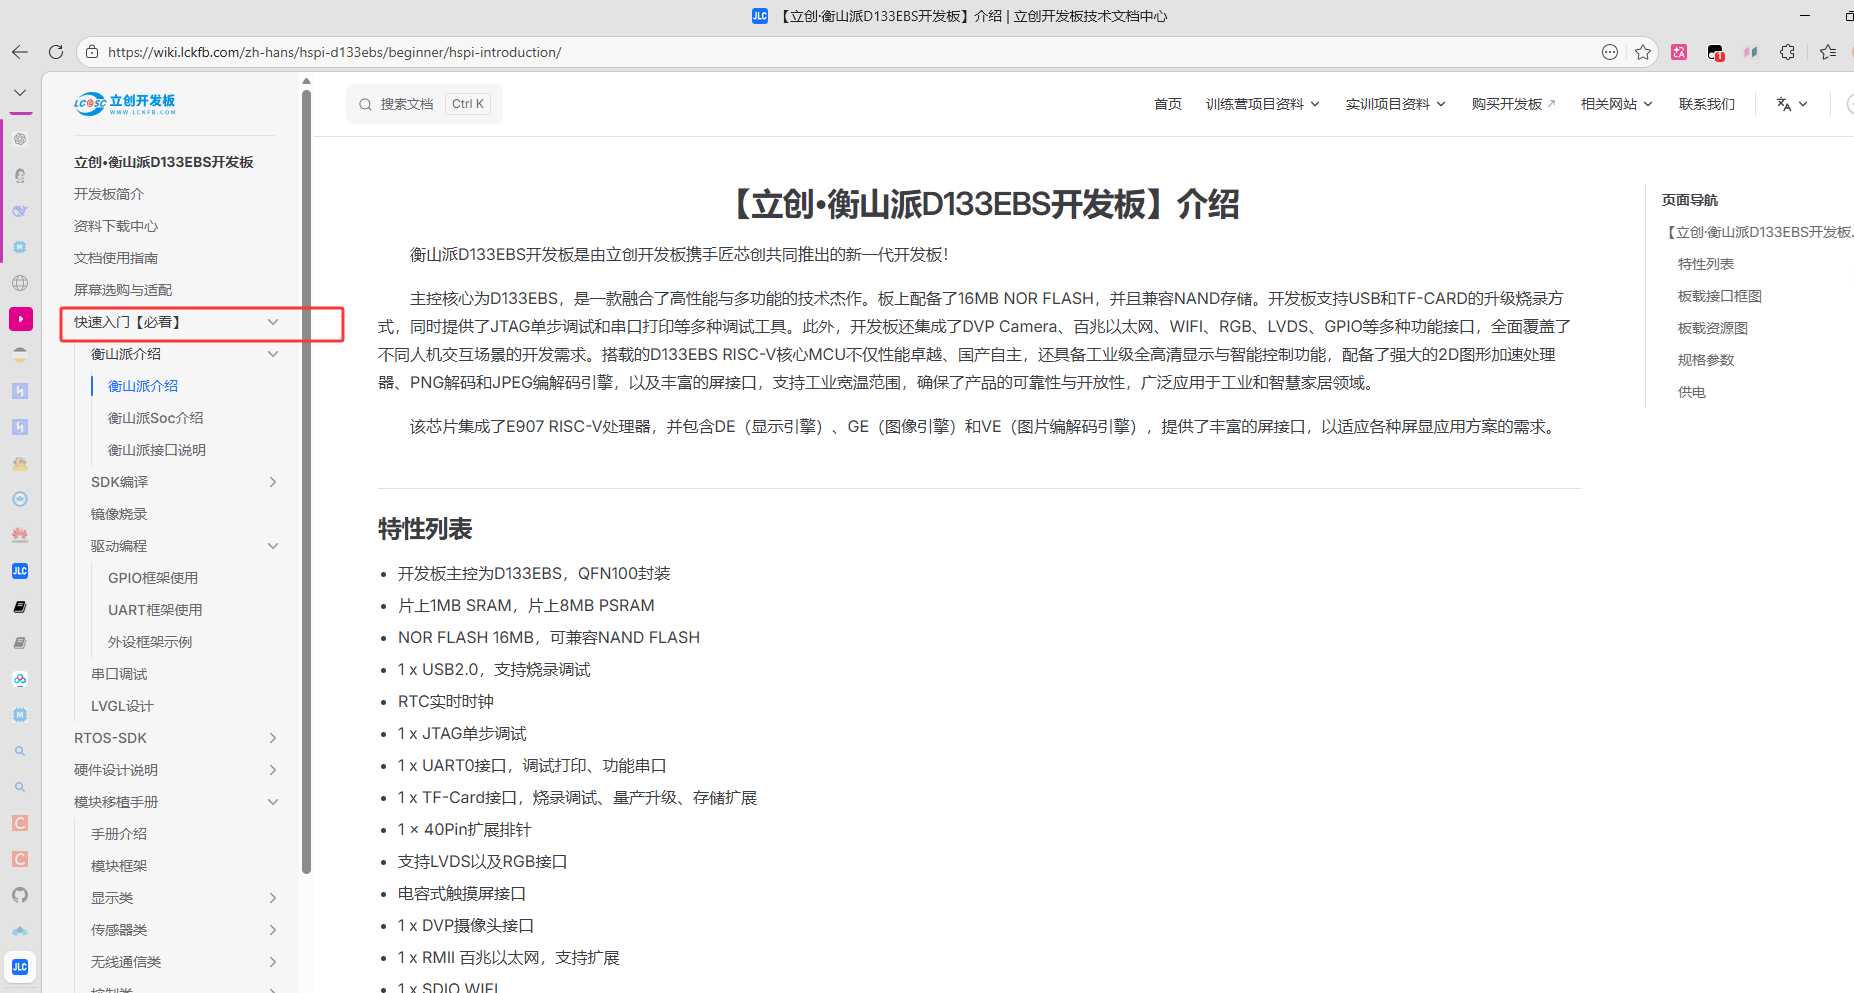1854x993 pixels.
Task: Expand the 硬件设计说明 chevron
Action: pyautogui.click(x=273, y=770)
